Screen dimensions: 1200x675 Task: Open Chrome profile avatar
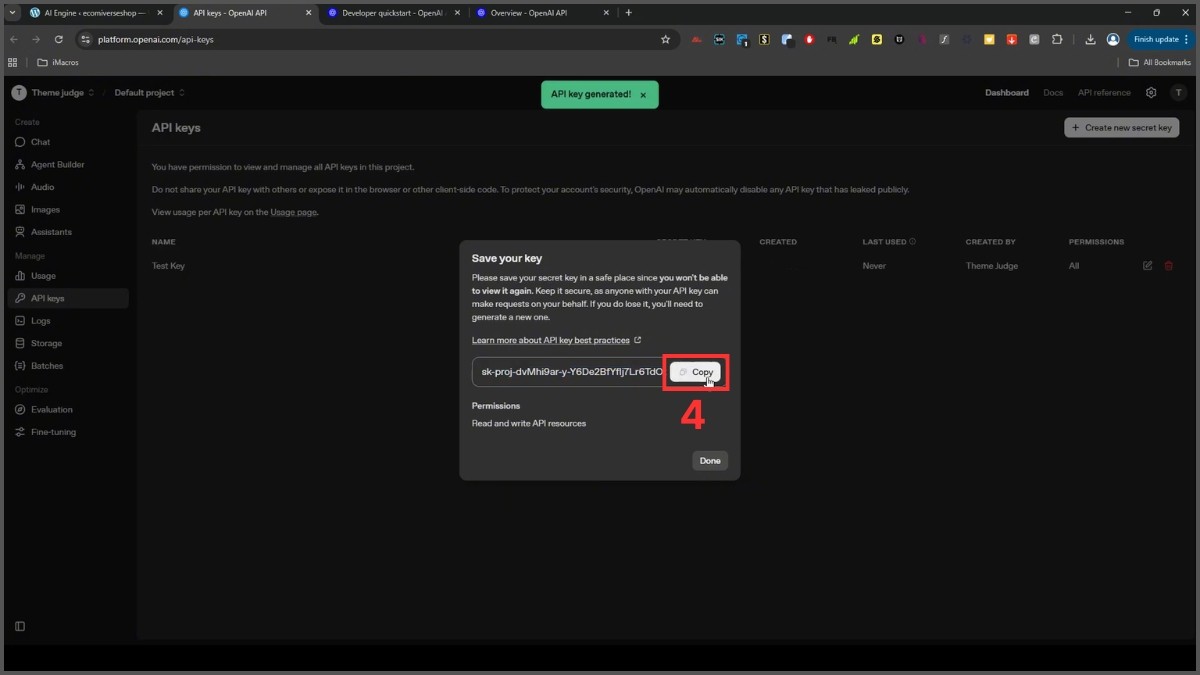pyautogui.click(x=1113, y=39)
